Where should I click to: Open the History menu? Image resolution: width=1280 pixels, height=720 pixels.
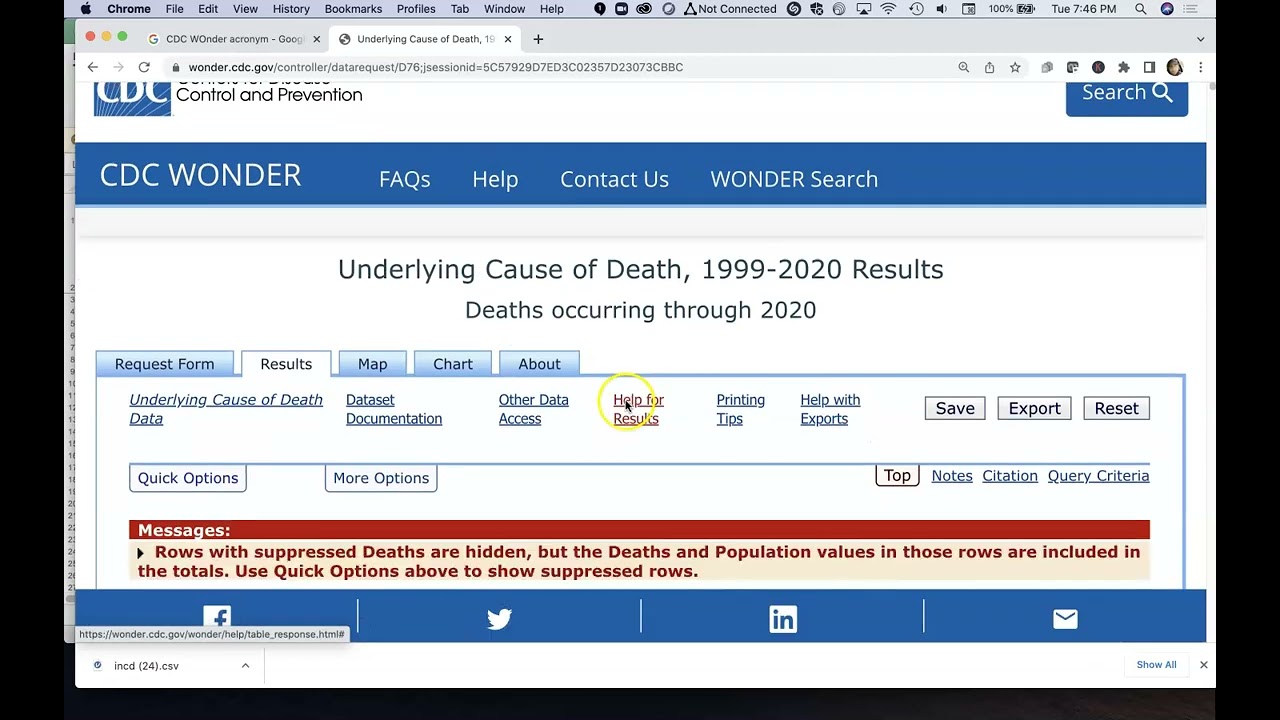coord(291,9)
